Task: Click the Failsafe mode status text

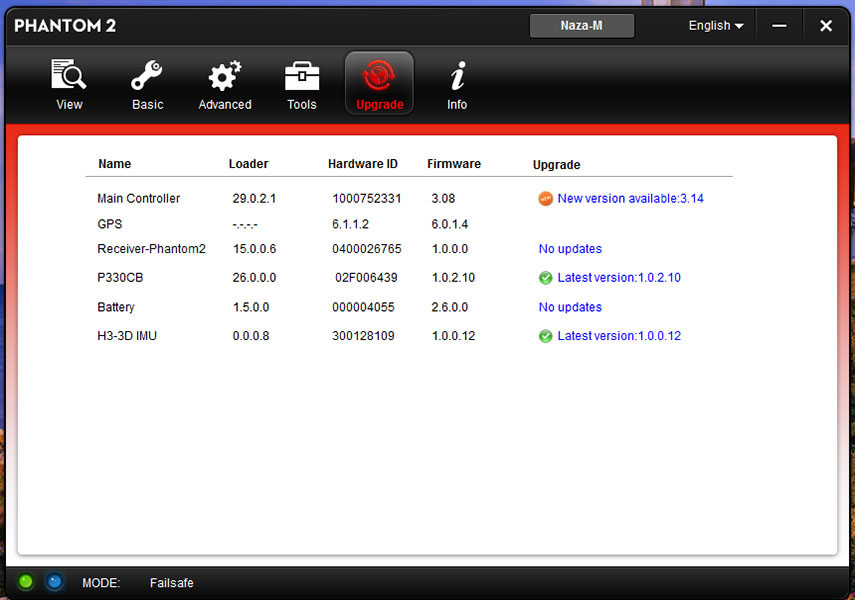Action: 171,583
